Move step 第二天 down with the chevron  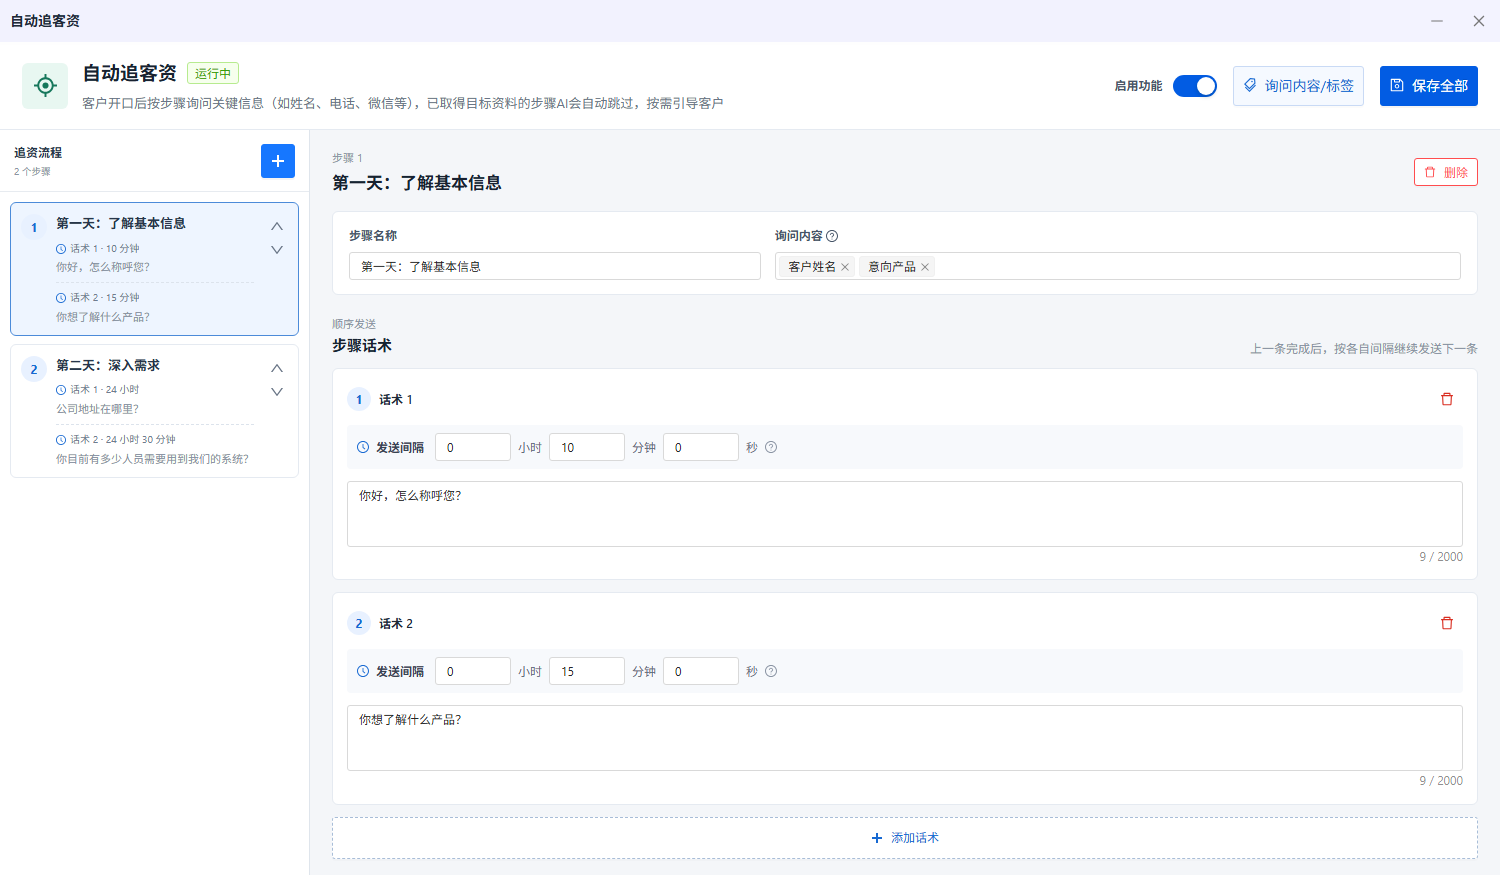(x=277, y=392)
